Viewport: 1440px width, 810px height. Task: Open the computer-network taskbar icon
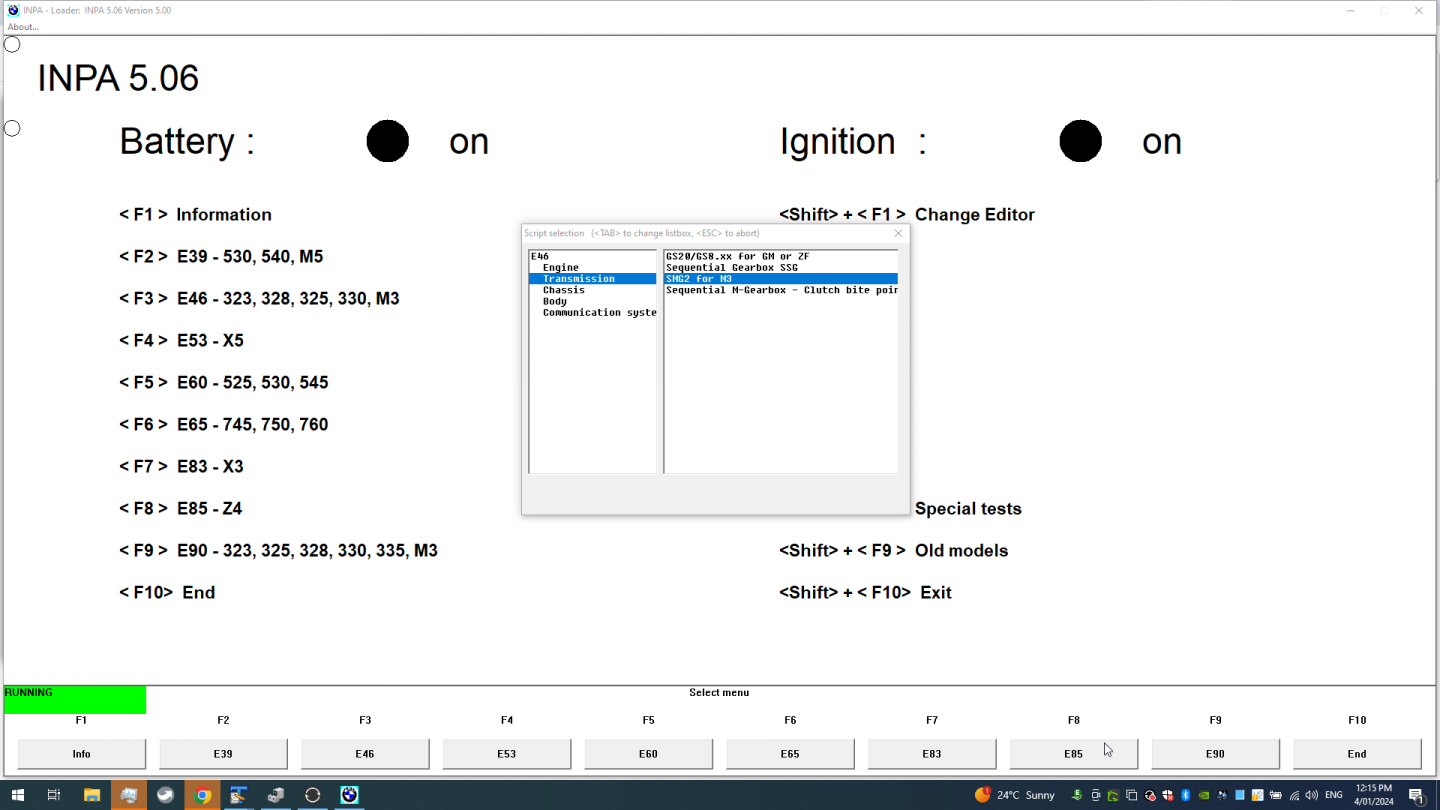(x=276, y=795)
